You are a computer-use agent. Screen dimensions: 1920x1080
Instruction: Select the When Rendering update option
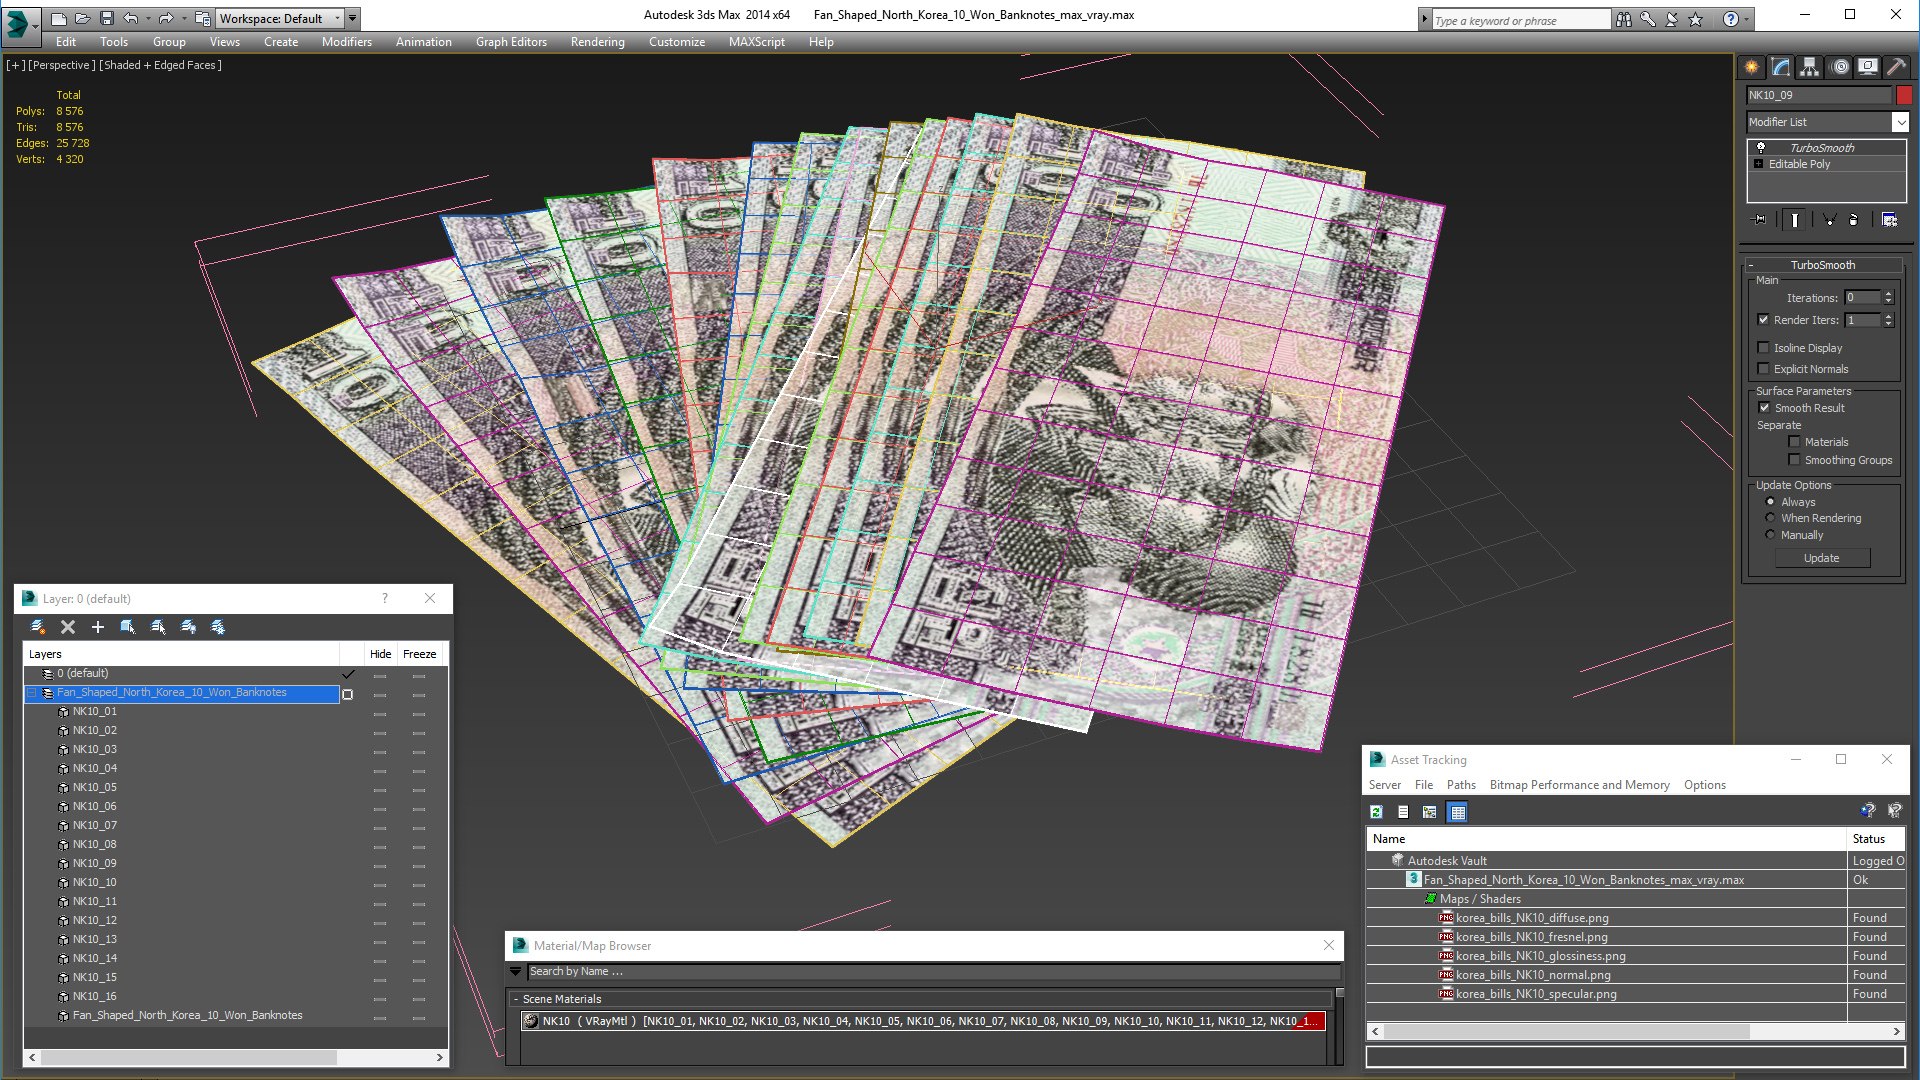pos(1770,518)
